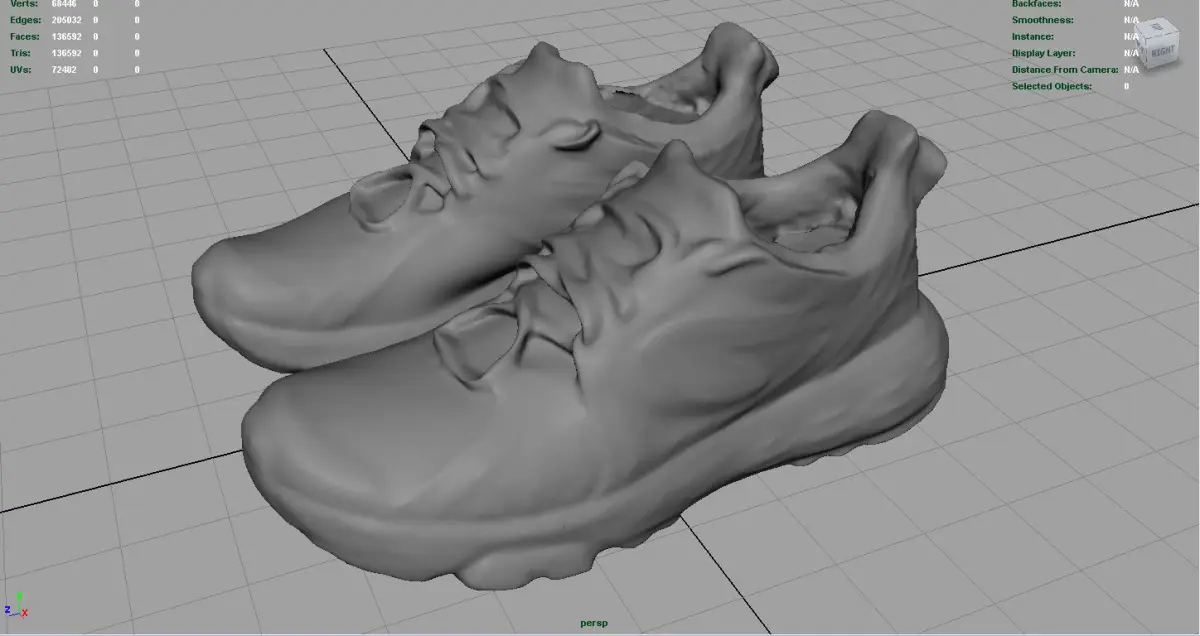Click the Tris: heads-up label
The width and height of the screenshot is (1200, 636).
pyautogui.click(x=19, y=53)
